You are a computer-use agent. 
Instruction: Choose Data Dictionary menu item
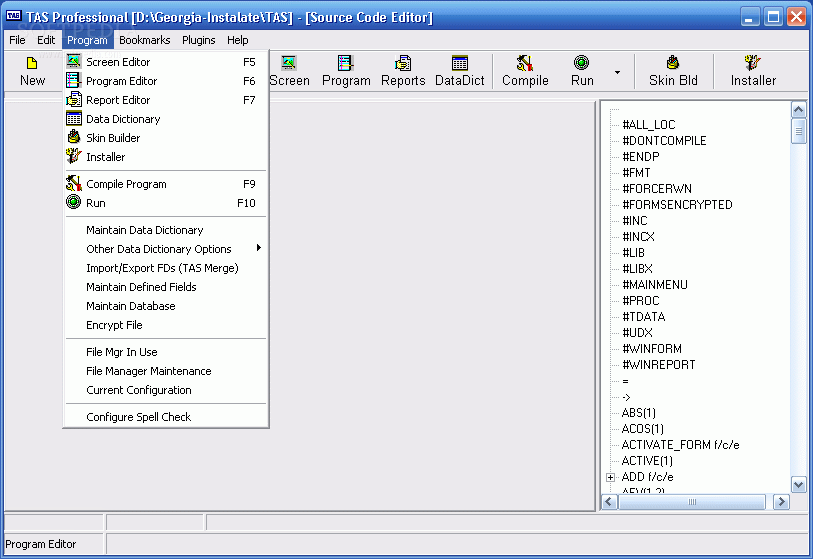pyautogui.click(x=166, y=119)
